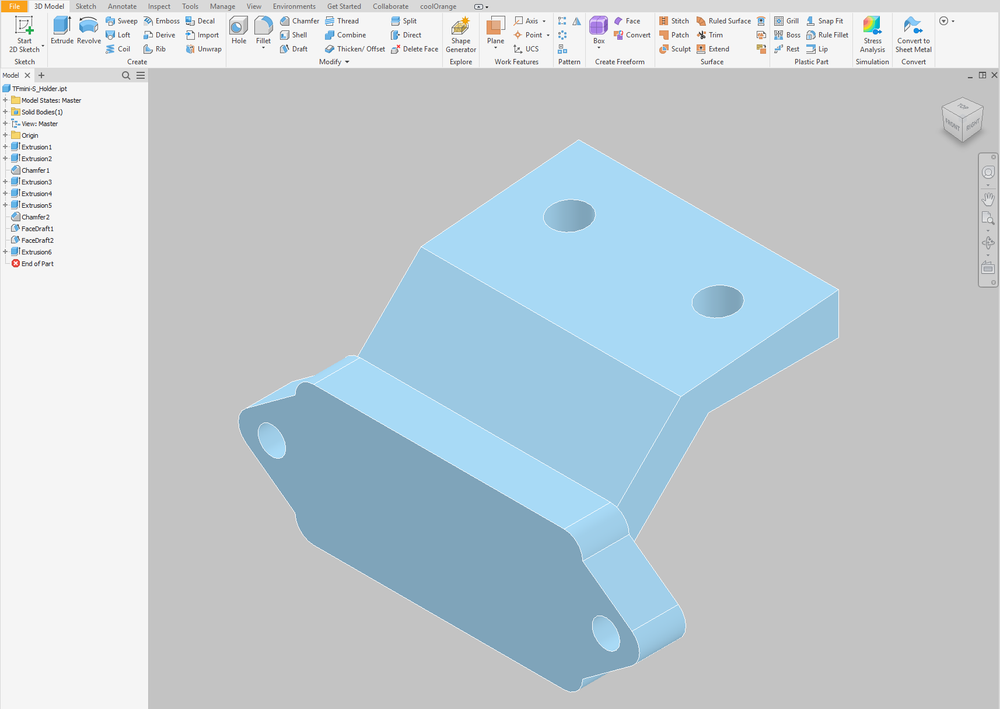Select the Extrude tool
1000x709 pixels.
coord(62,31)
